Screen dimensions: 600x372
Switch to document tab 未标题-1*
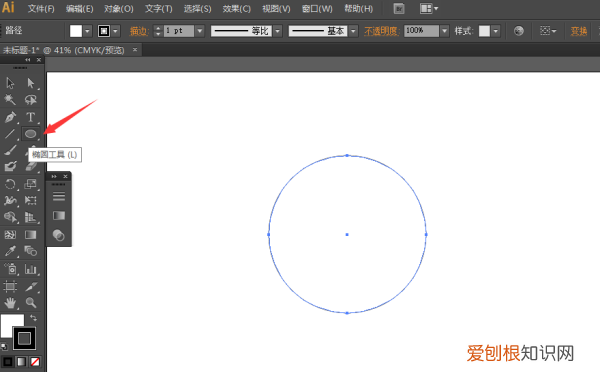click(x=64, y=50)
